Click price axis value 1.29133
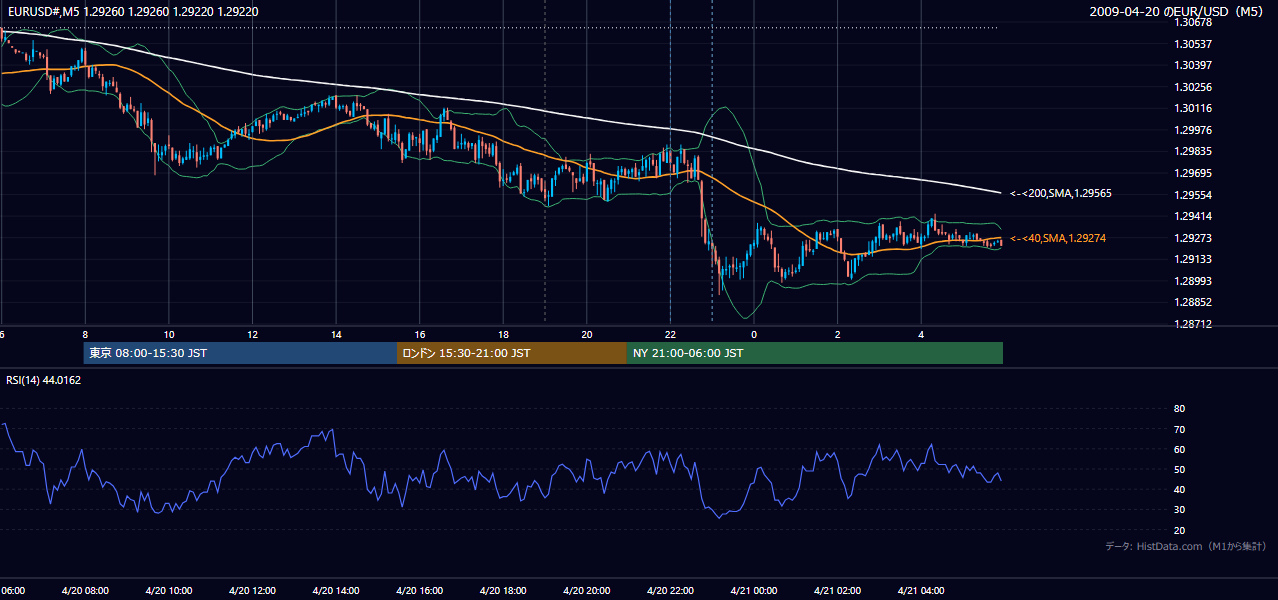The height and width of the screenshot is (600, 1278). [1193, 259]
